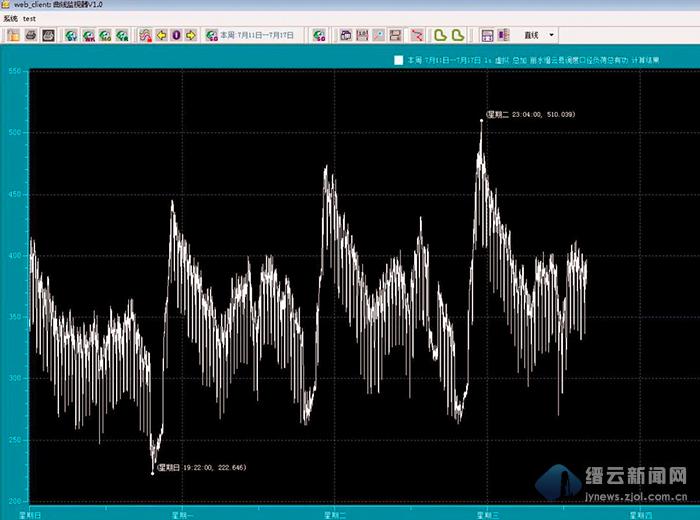Click the 星期一 x-axis label
The height and width of the screenshot is (520, 700).
(x=182, y=516)
